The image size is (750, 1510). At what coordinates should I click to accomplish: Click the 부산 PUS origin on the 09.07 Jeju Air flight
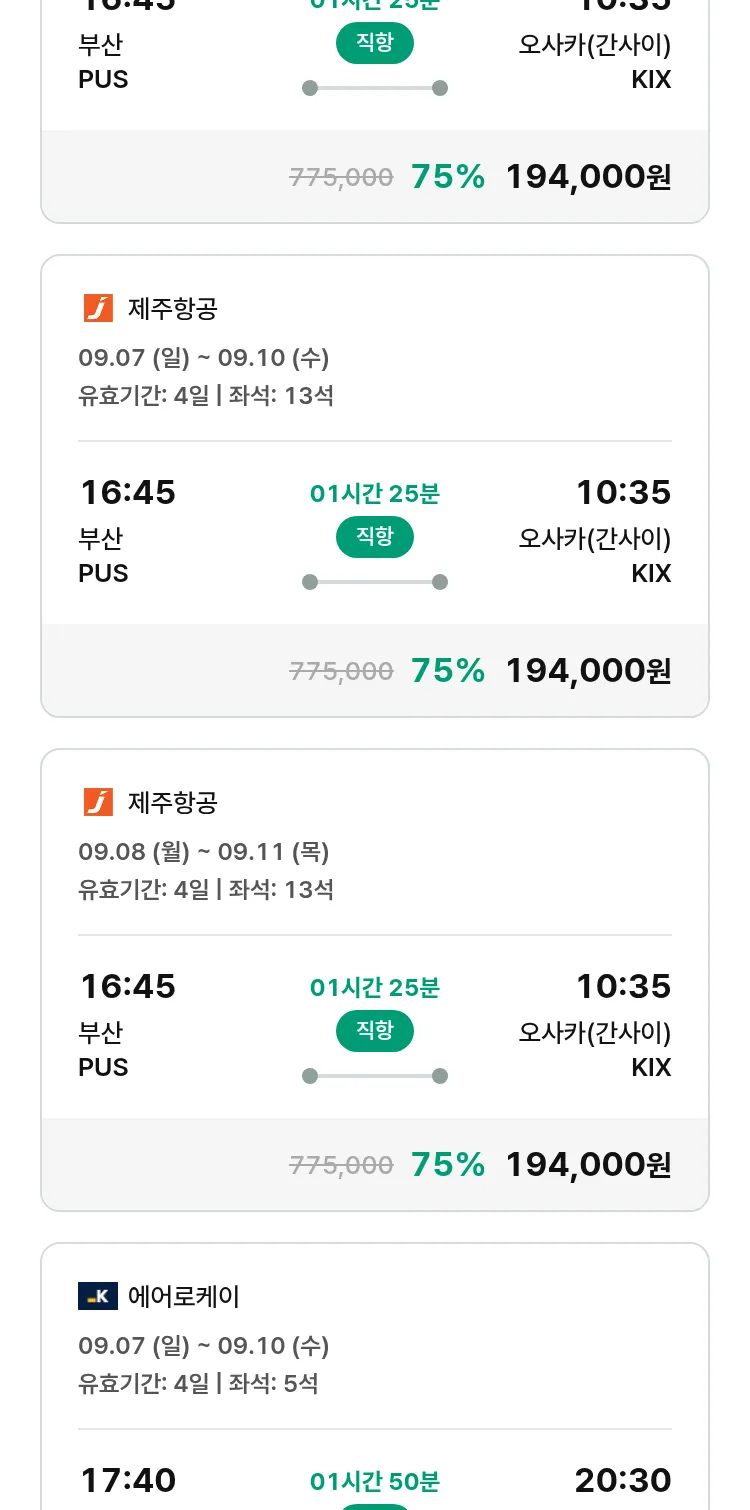click(x=103, y=555)
